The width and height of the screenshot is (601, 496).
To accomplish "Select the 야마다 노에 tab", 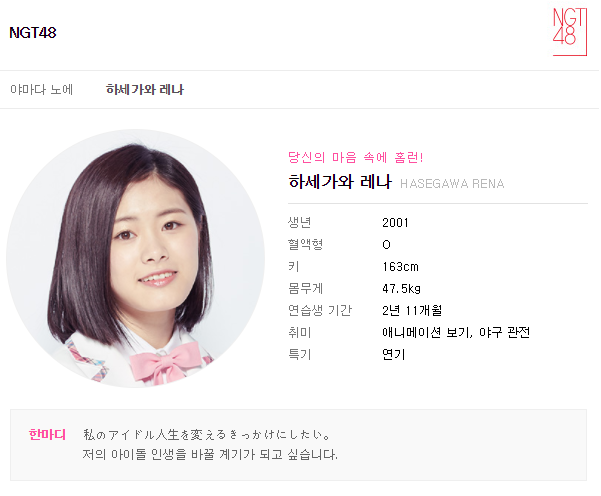I will (41, 90).
